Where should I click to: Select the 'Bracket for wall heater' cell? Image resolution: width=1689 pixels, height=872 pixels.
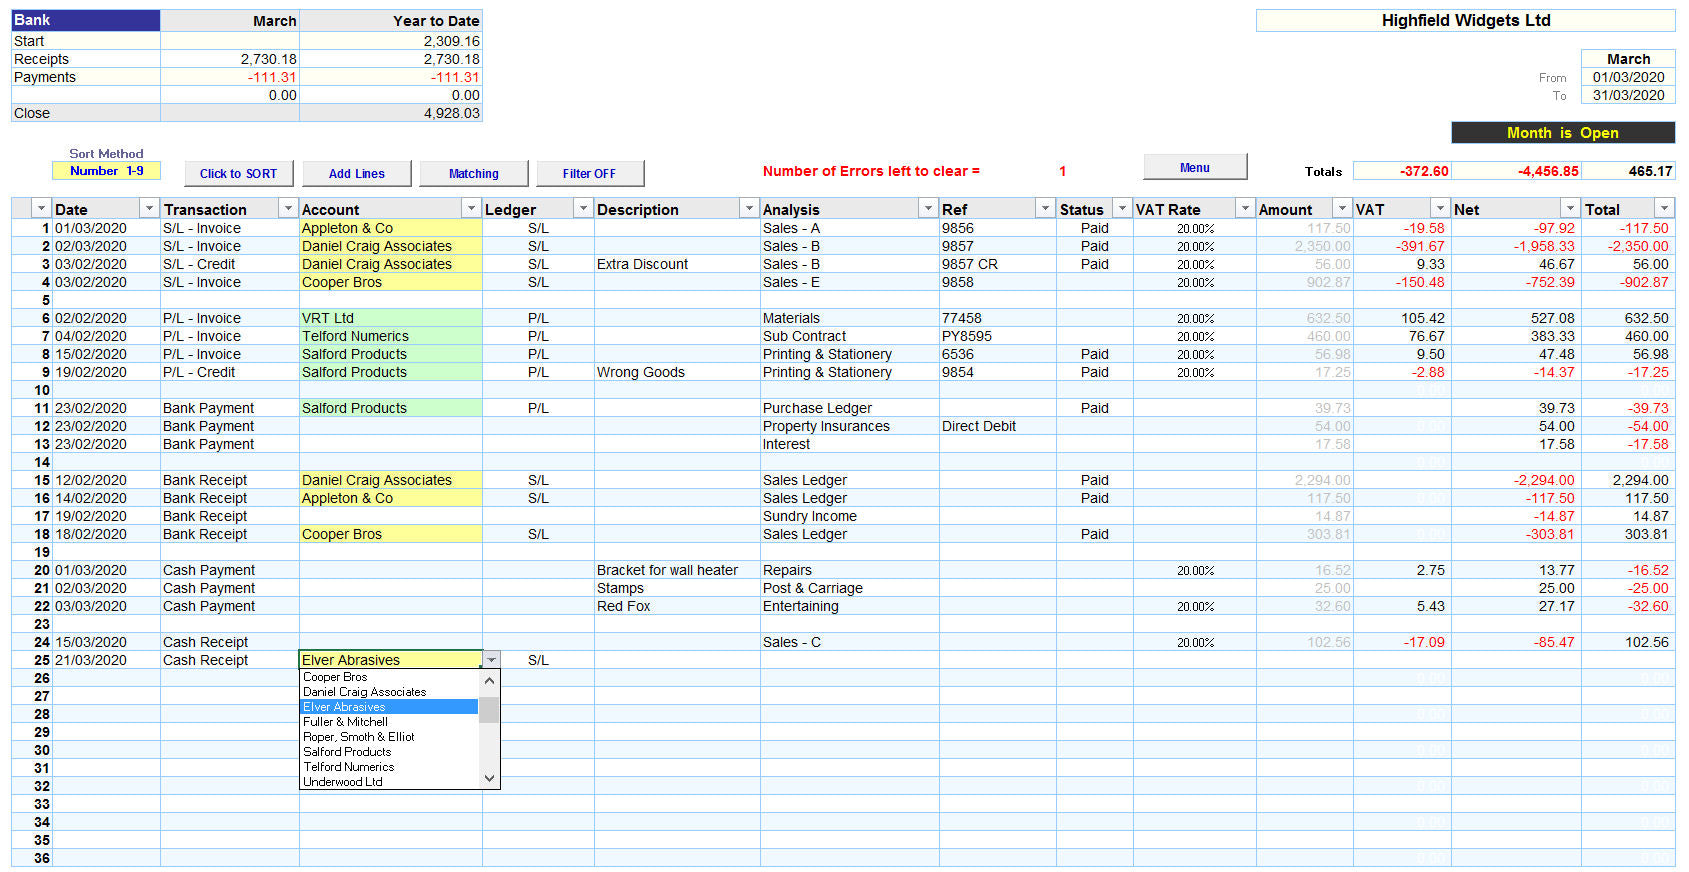click(x=677, y=570)
